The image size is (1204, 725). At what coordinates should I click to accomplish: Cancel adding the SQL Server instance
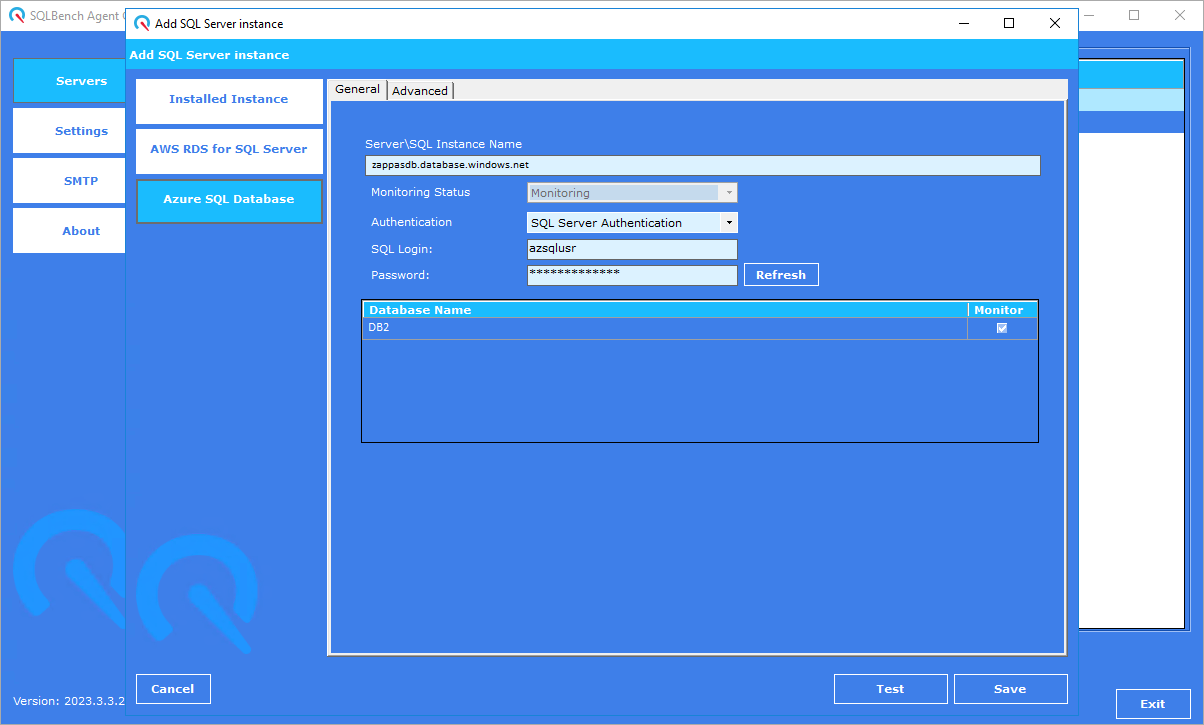point(173,689)
